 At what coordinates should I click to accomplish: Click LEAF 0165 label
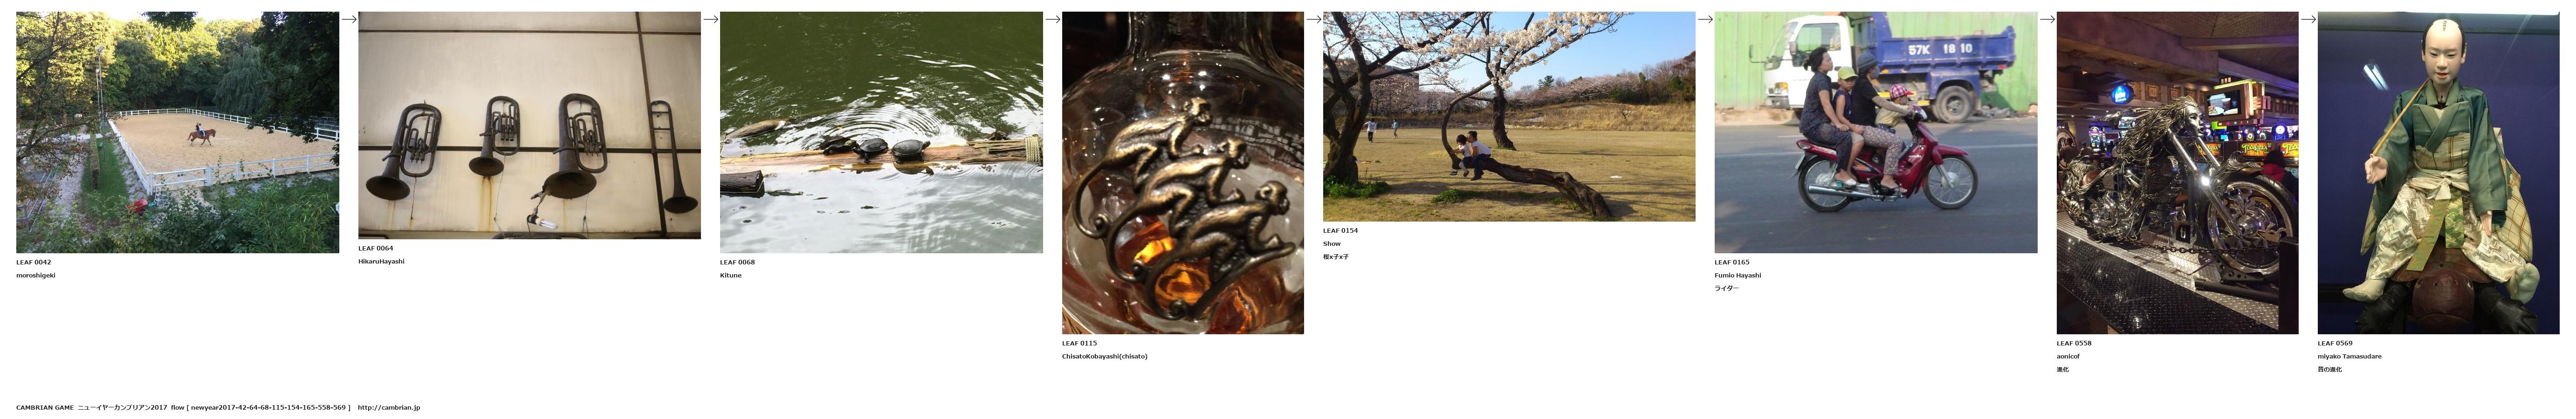click(x=1732, y=262)
